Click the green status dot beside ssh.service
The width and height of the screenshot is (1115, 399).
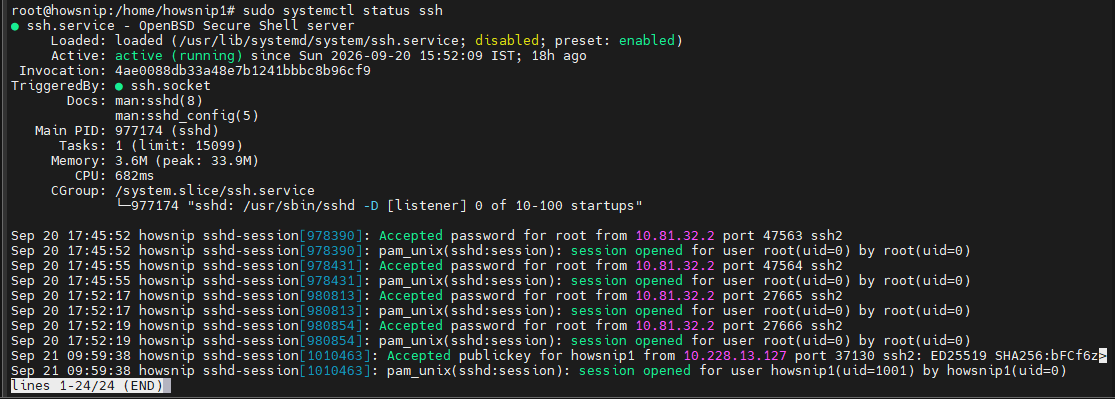point(15,26)
